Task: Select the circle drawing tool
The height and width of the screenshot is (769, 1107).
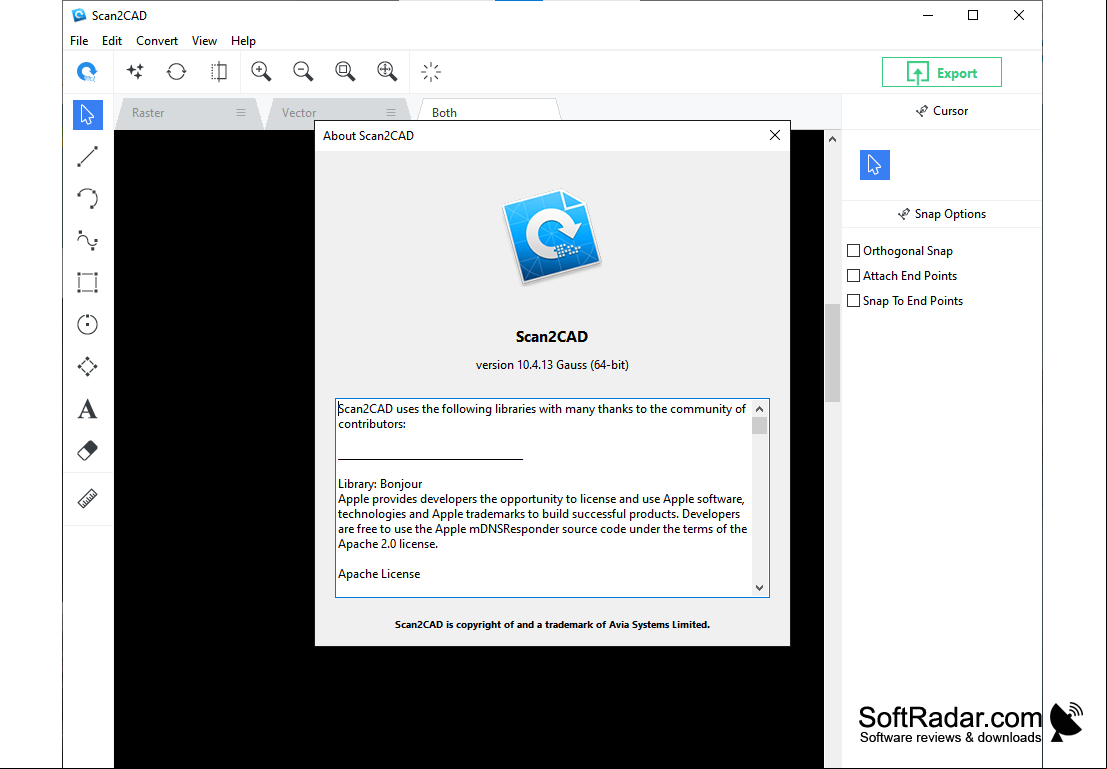Action: [88, 325]
